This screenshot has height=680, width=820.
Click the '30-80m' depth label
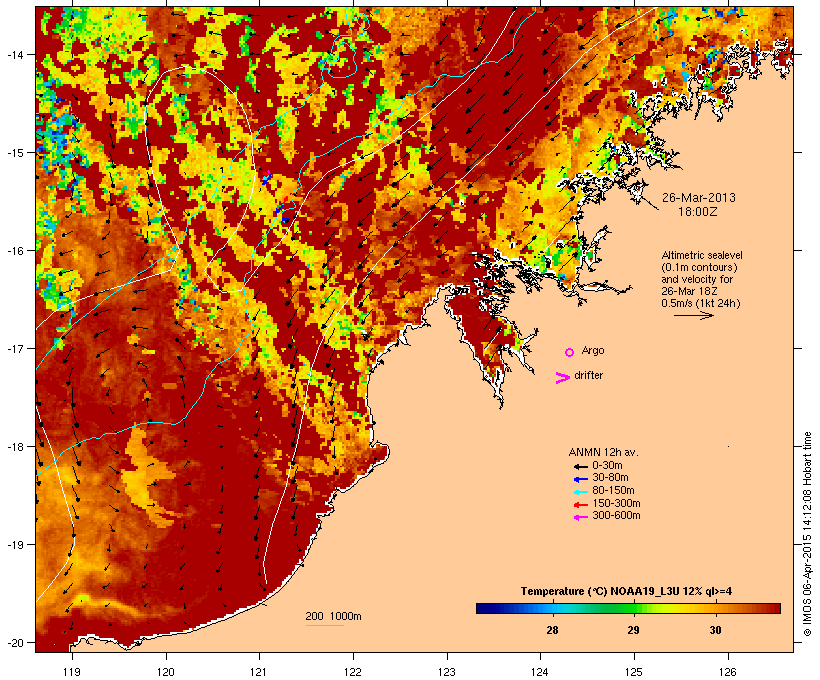coord(610,478)
